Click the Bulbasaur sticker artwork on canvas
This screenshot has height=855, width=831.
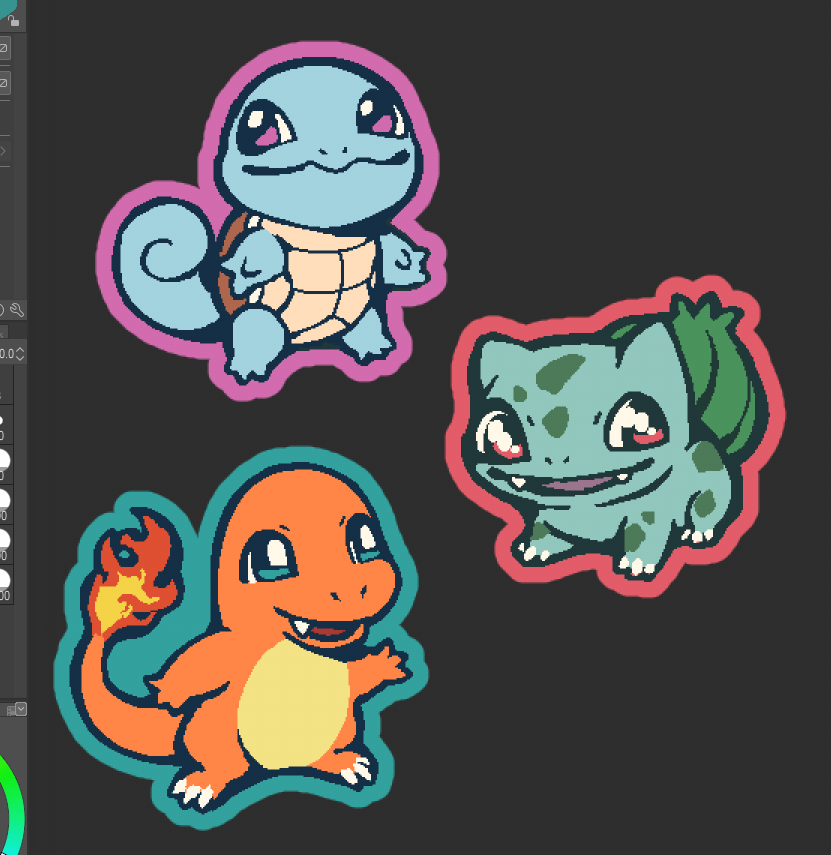616,436
